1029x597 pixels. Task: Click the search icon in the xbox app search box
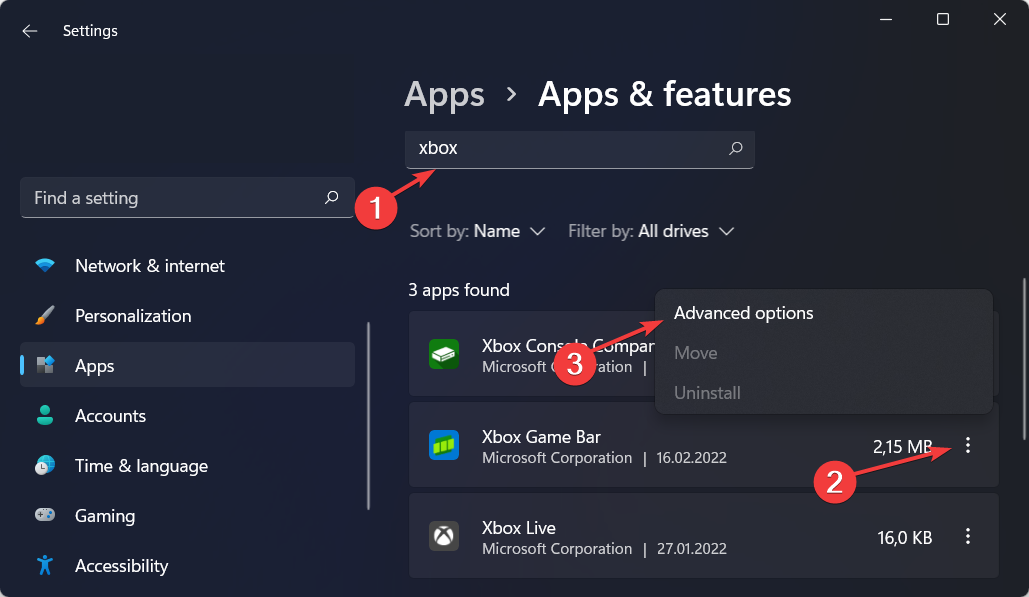pyautogui.click(x=736, y=148)
